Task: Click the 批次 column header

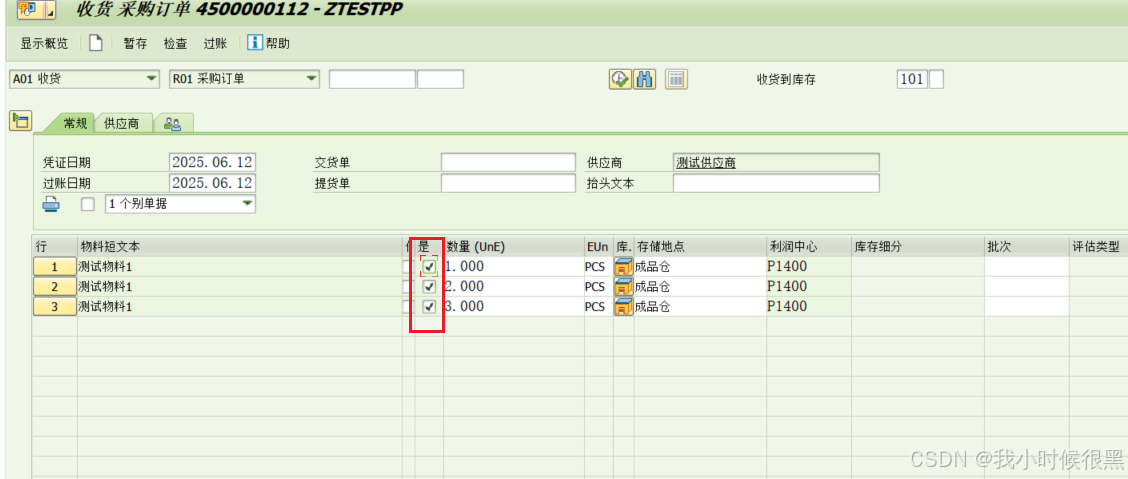Action: click(1027, 247)
